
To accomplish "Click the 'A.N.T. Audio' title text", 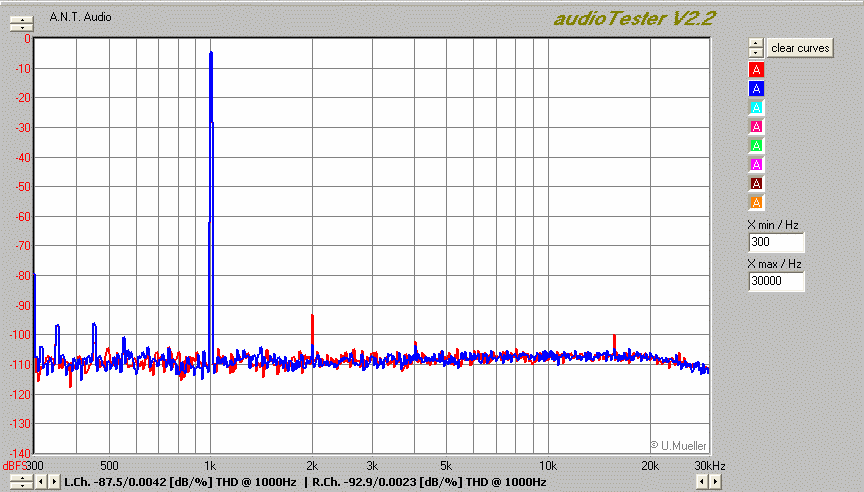I will pos(80,17).
